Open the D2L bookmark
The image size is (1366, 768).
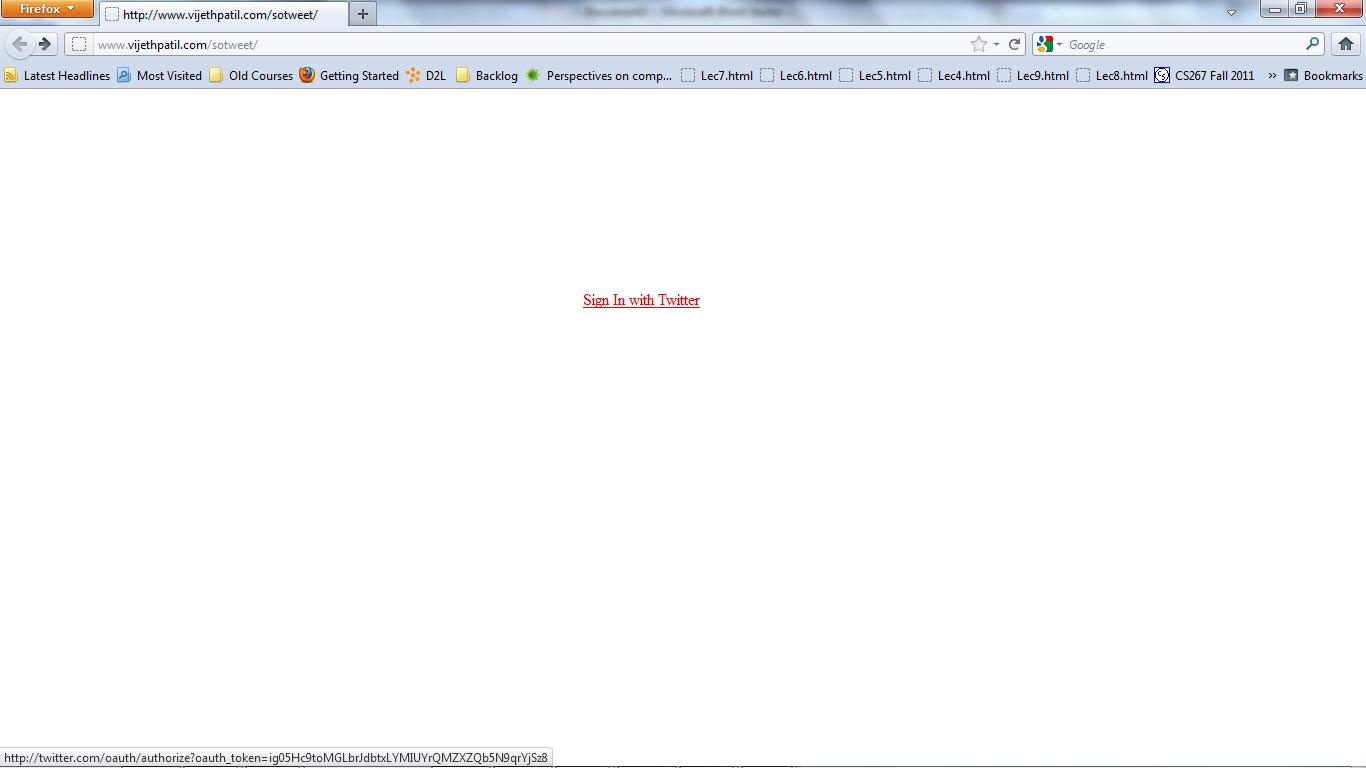[x=426, y=75]
